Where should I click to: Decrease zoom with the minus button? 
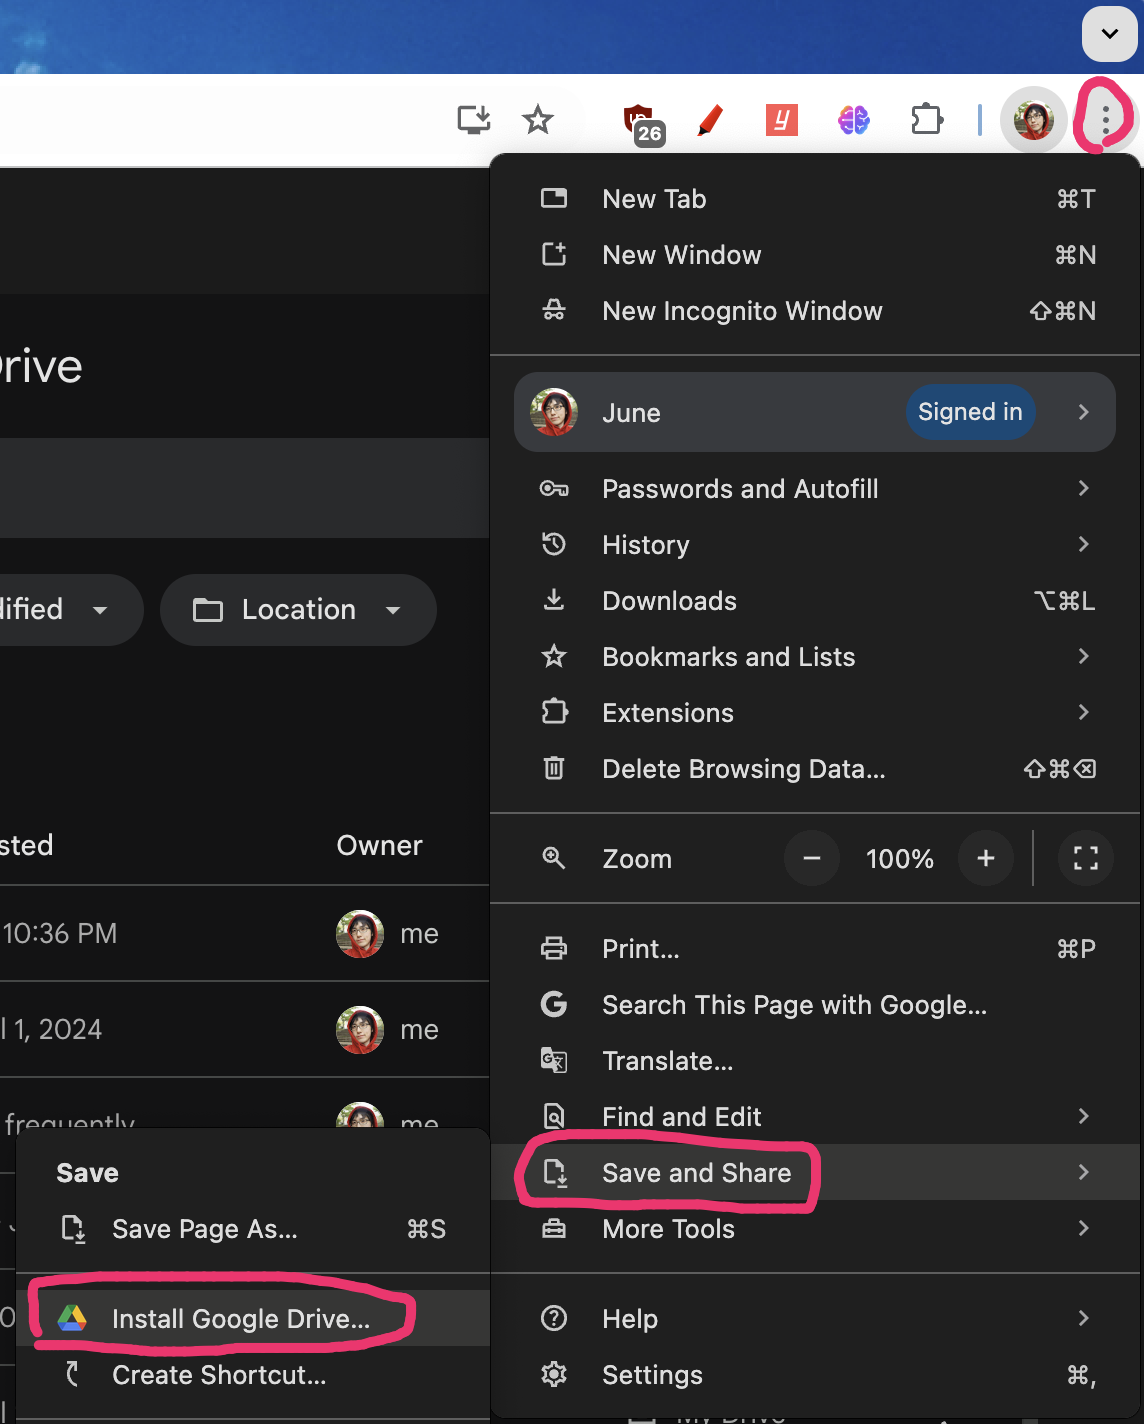click(812, 858)
